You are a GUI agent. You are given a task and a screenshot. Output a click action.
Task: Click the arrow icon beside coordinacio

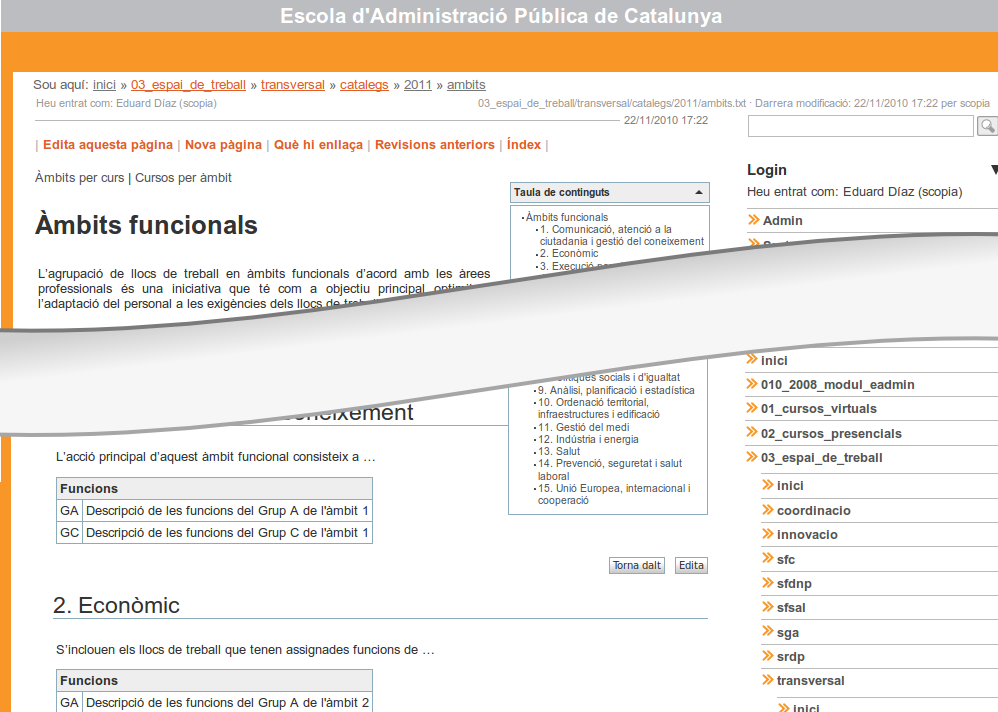768,511
